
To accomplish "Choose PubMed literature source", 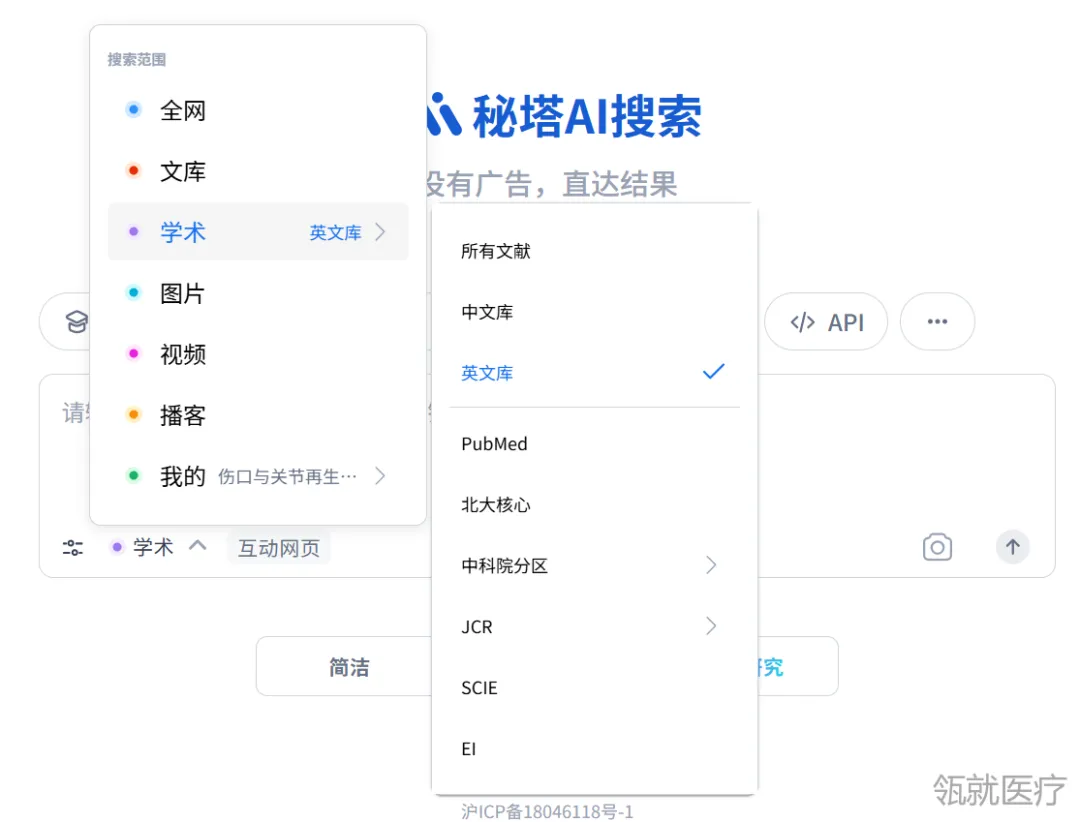I will pyautogui.click(x=594, y=444).
